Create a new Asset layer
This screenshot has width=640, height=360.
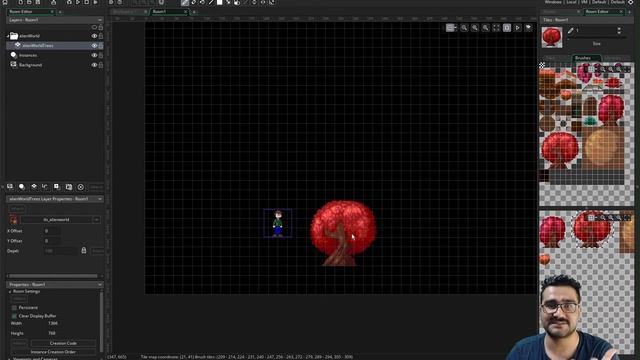tap(57, 187)
